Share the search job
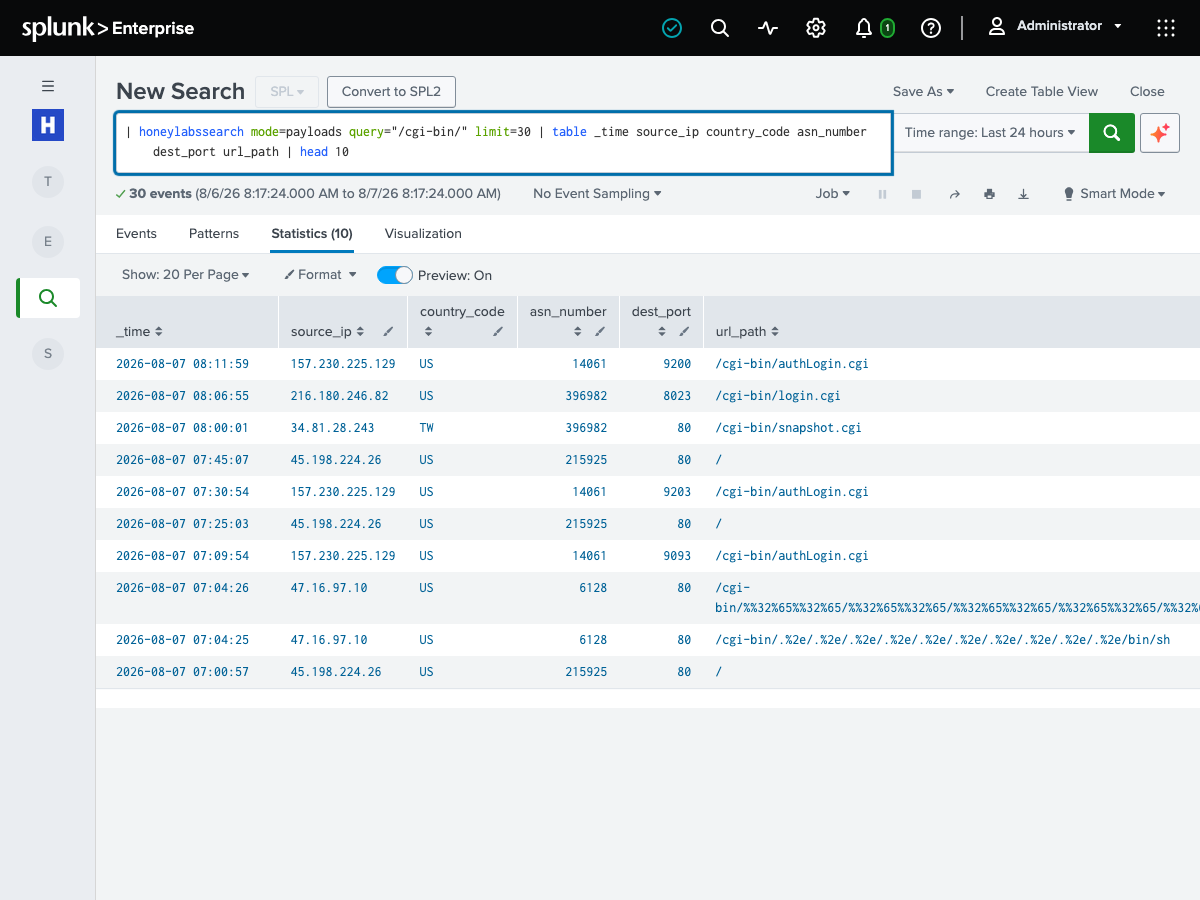This screenshot has width=1200, height=900. coord(954,194)
